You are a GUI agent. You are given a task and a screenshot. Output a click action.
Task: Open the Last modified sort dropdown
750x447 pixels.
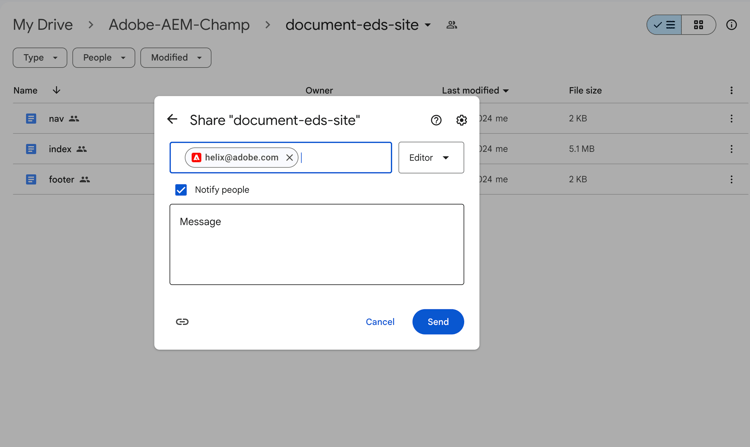pos(475,90)
